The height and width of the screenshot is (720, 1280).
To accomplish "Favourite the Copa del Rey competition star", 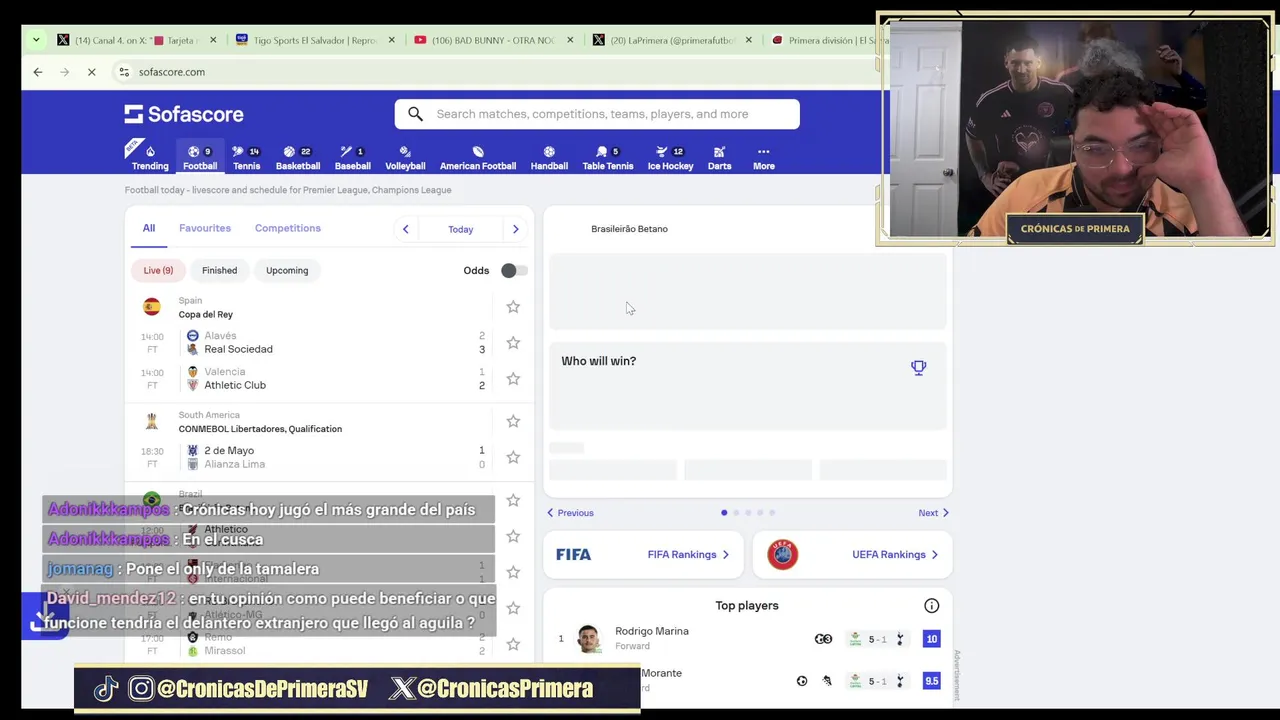I will tap(513, 307).
